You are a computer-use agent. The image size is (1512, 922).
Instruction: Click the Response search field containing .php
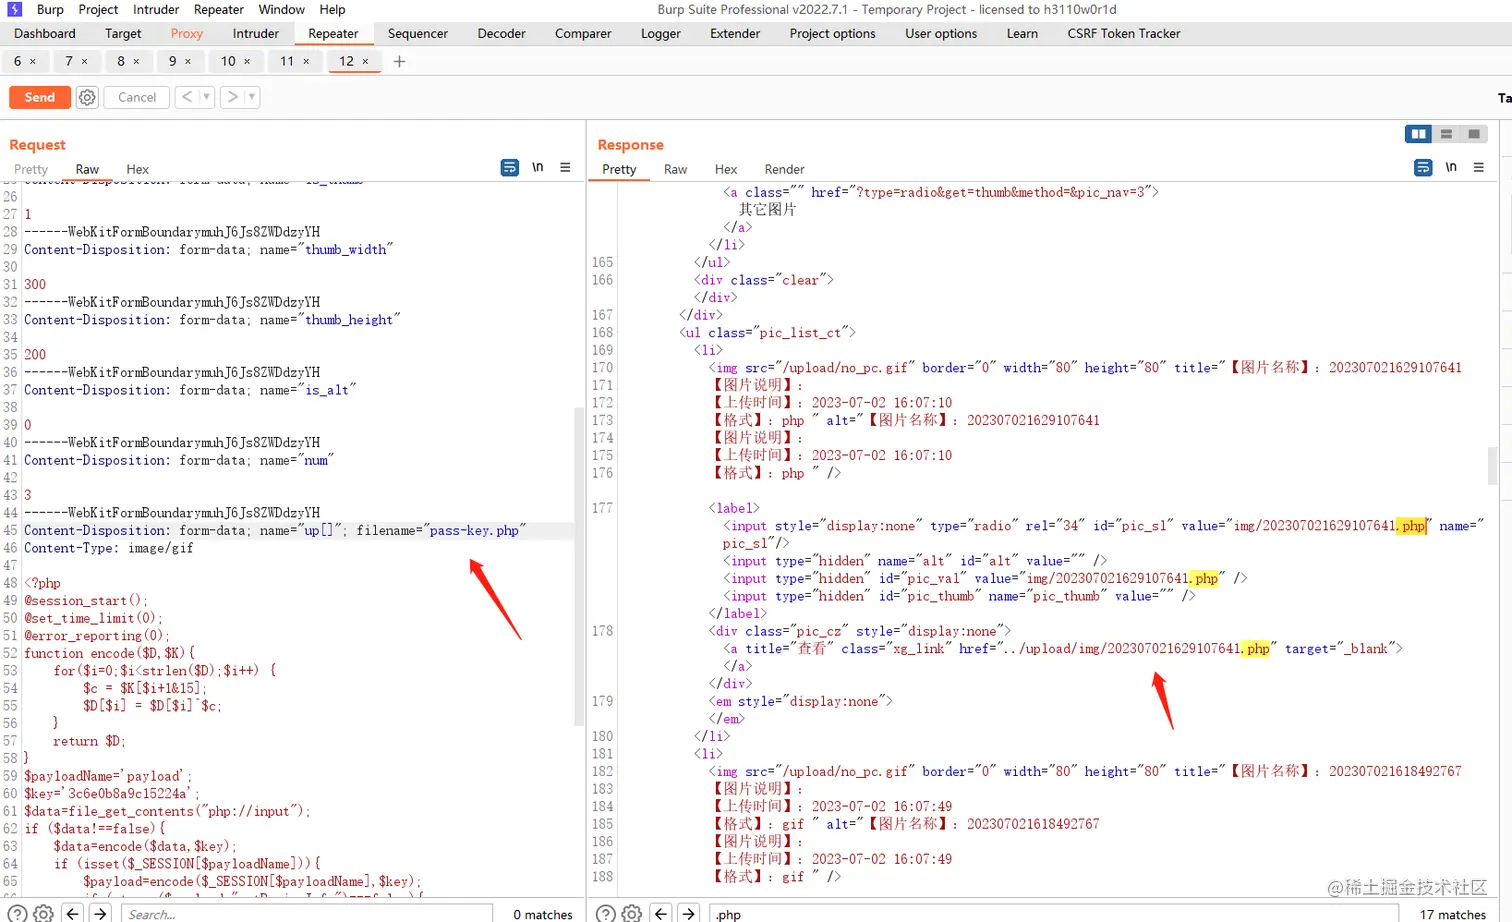[x=1053, y=913]
